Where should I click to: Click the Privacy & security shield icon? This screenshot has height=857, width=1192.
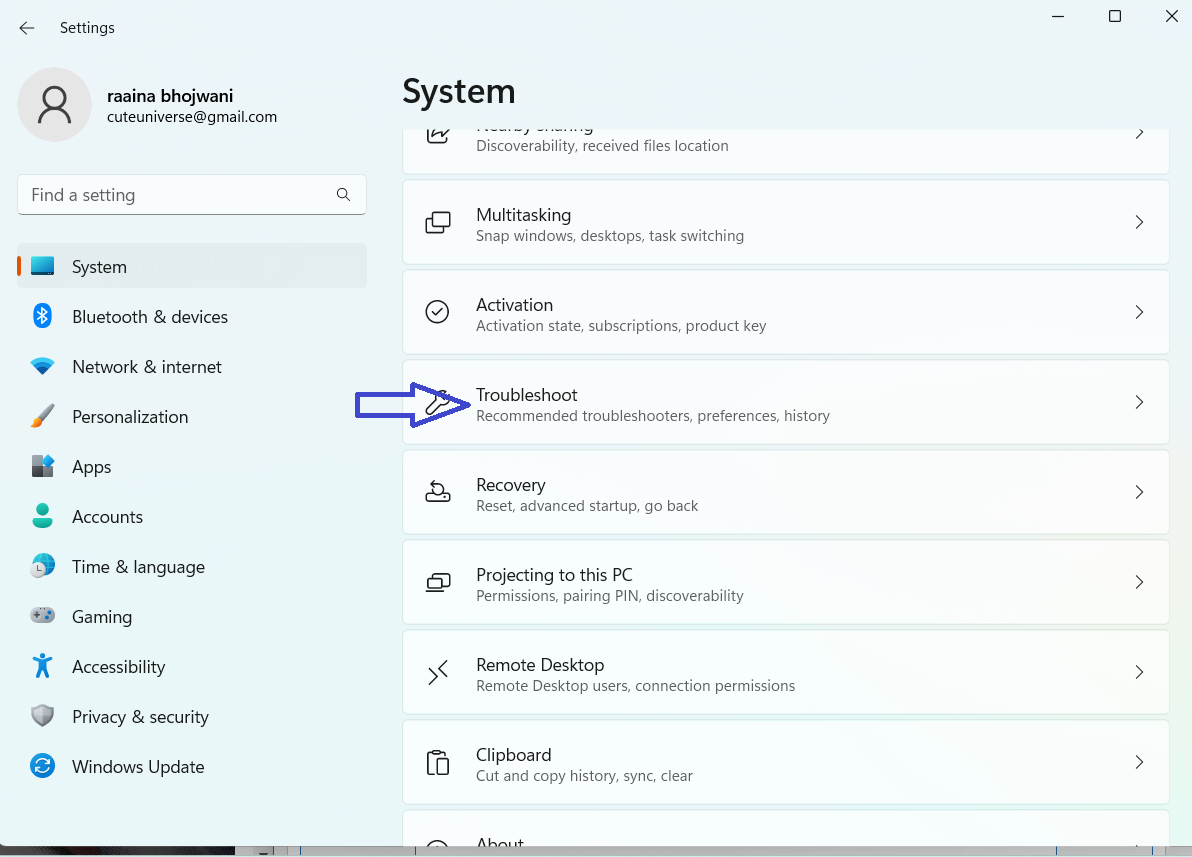(x=42, y=717)
